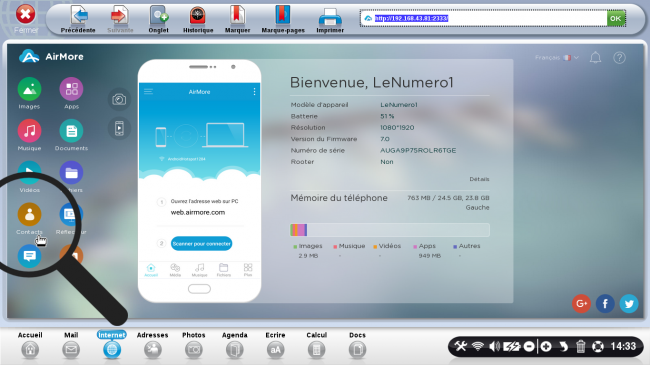Bookmark page with Marquer

point(238,19)
